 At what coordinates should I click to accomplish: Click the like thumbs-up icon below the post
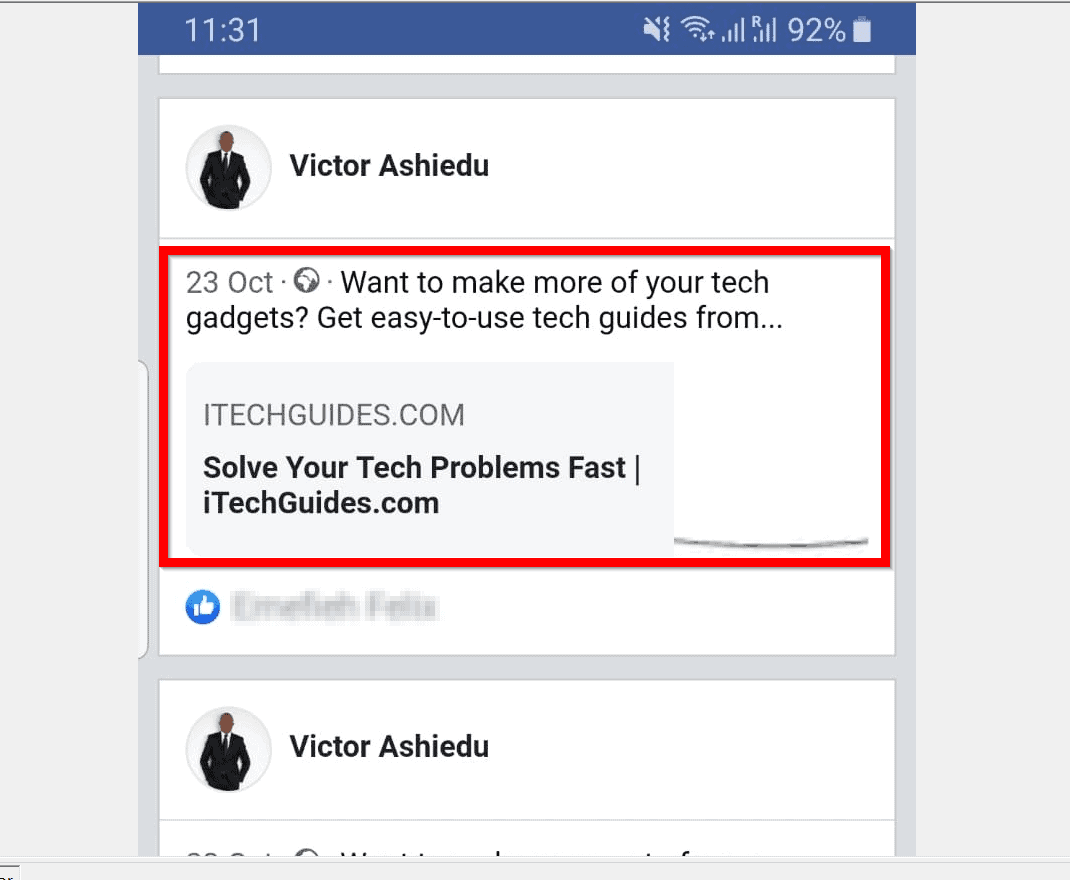[203, 607]
